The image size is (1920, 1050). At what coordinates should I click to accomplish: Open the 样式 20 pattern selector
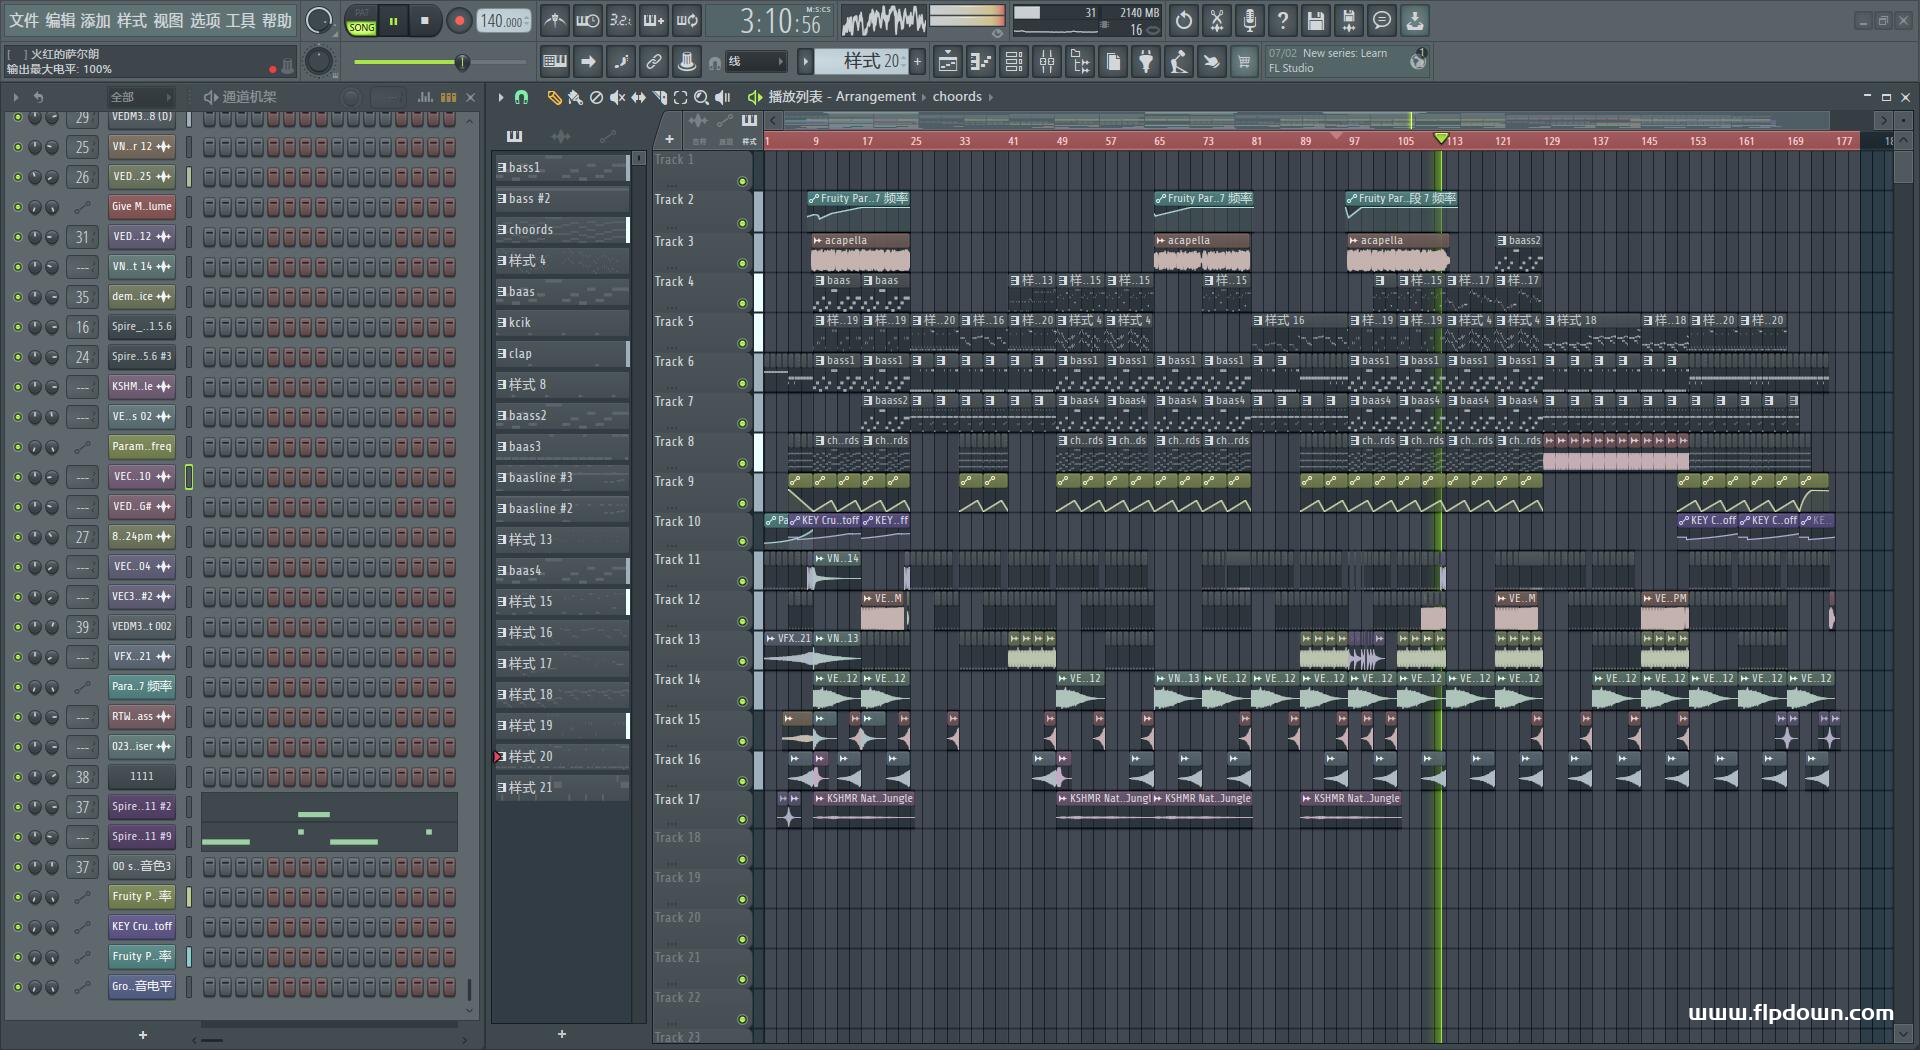[861, 62]
